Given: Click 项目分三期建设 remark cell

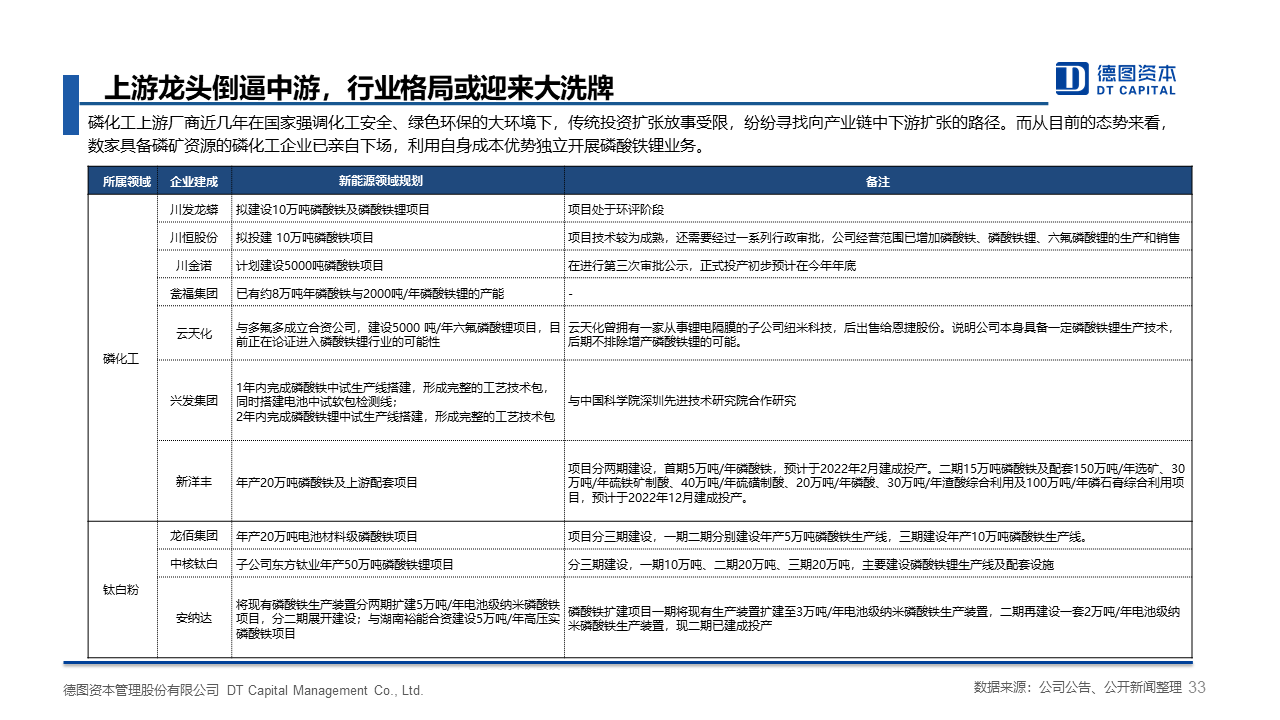Looking at the screenshot, I should (878, 536).
